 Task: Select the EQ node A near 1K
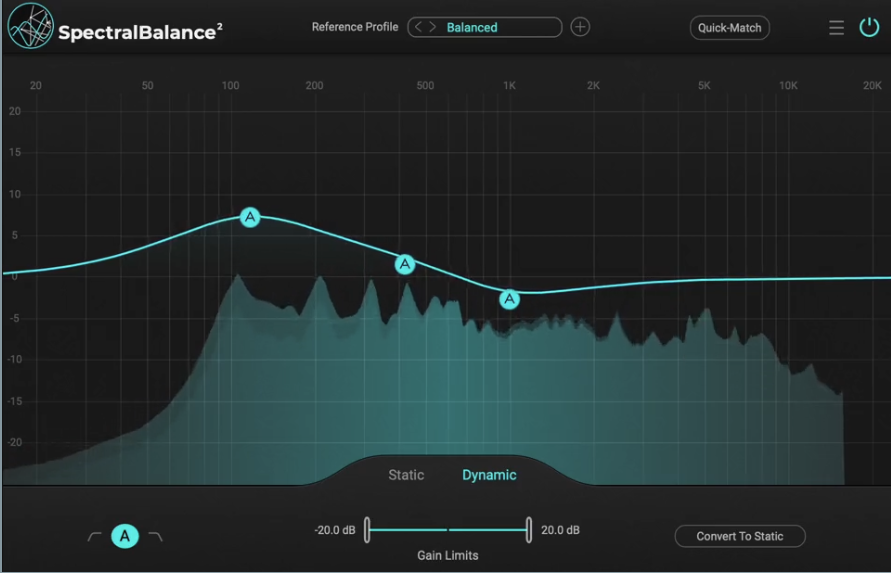(509, 299)
